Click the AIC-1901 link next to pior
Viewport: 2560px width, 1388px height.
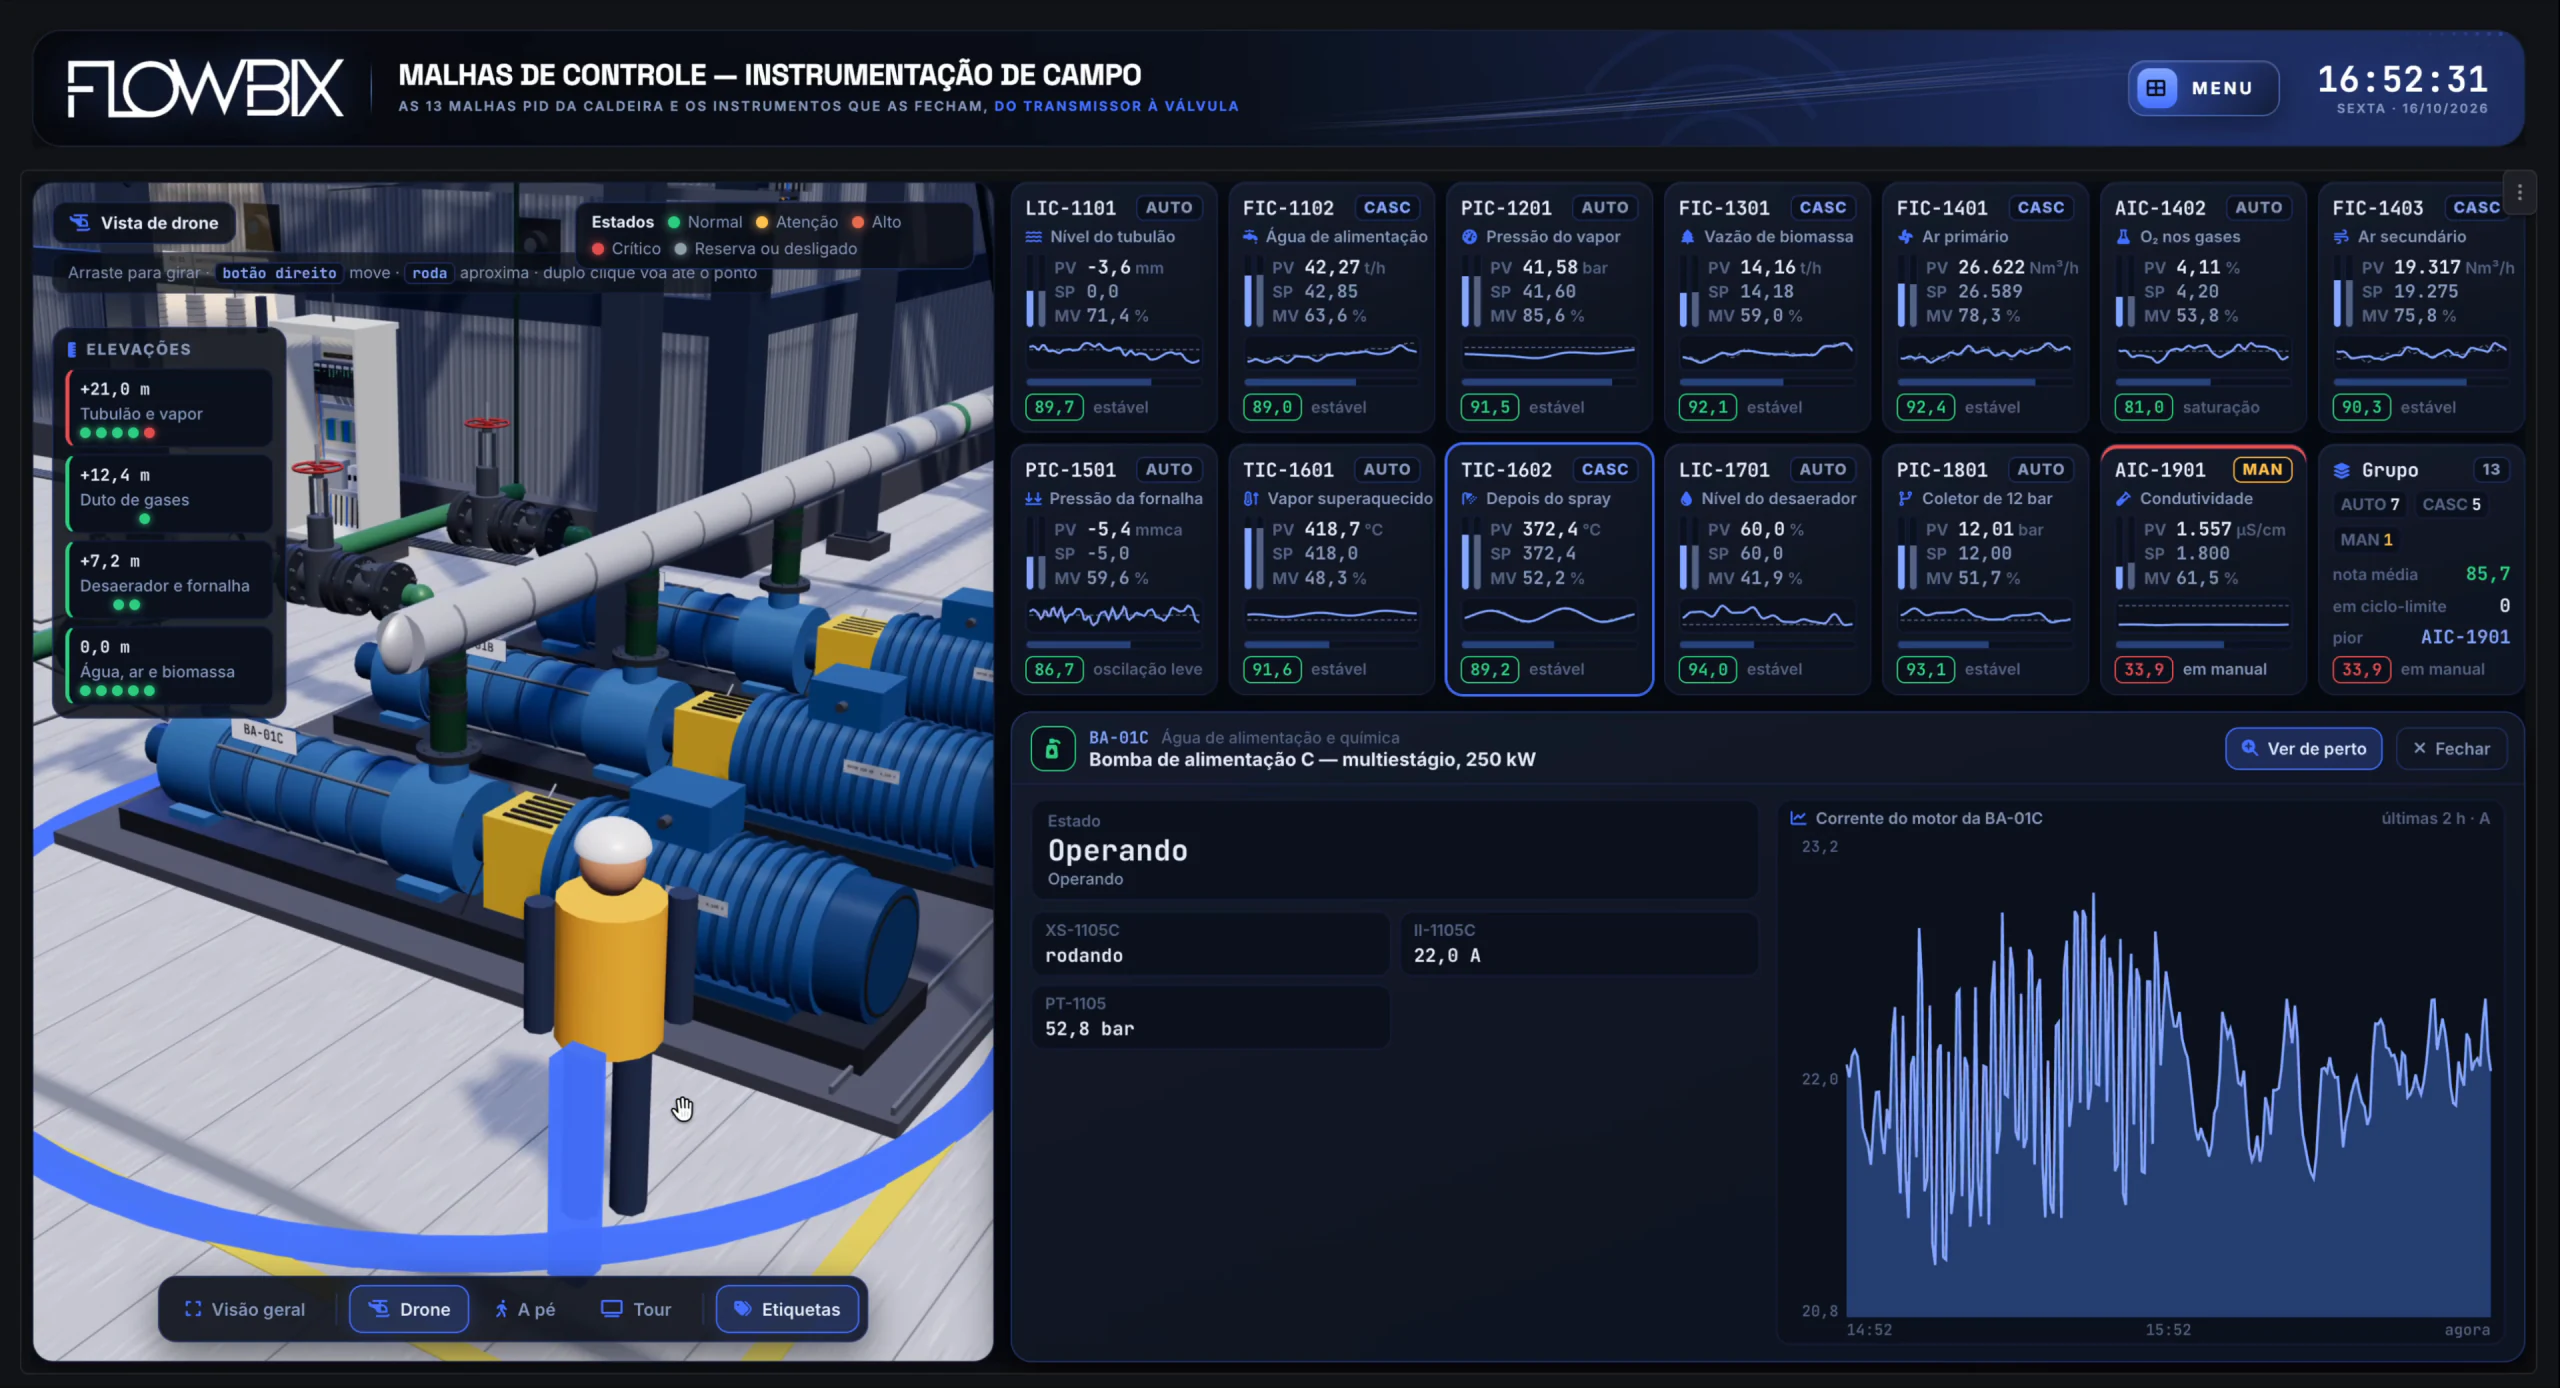2465,637
